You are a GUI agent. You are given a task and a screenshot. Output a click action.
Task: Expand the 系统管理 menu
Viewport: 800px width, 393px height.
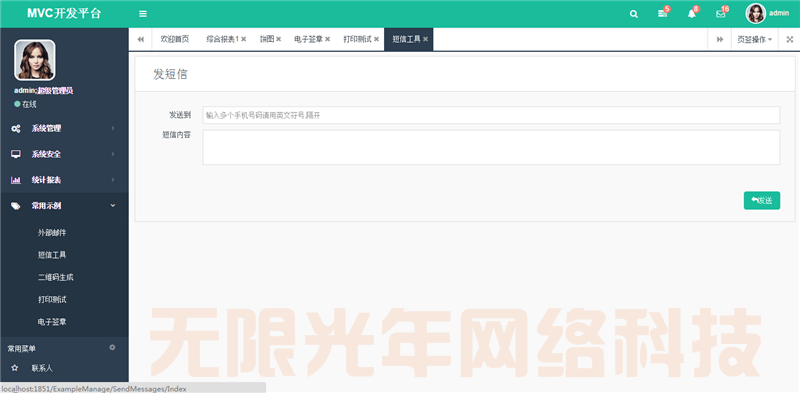(x=64, y=129)
